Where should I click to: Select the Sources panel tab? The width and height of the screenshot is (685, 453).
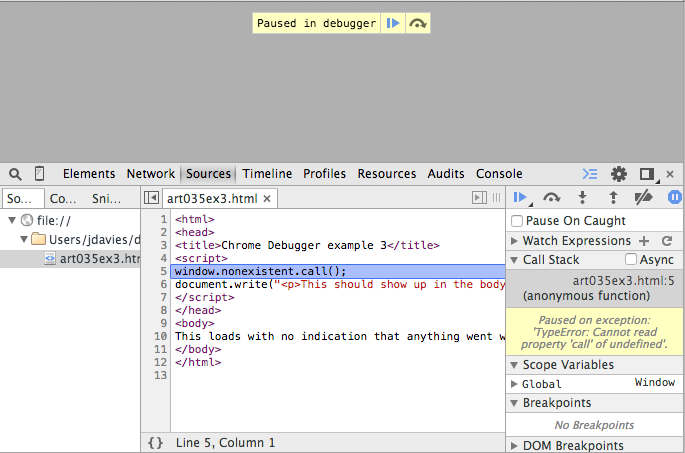208,174
